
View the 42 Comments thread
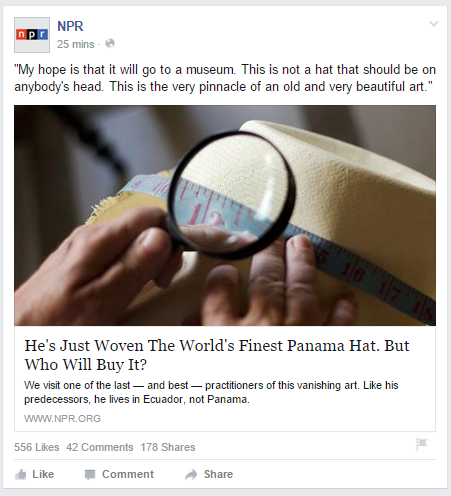point(100,447)
